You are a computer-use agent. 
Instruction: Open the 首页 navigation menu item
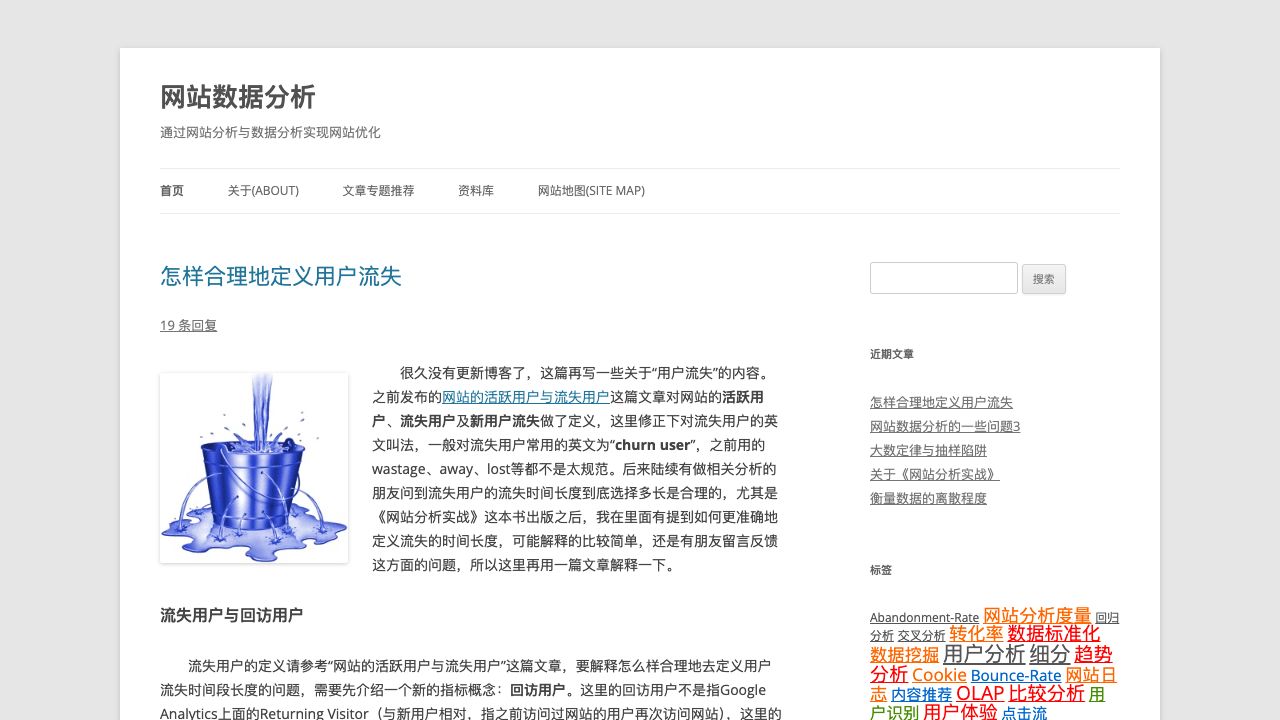[172, 191]
